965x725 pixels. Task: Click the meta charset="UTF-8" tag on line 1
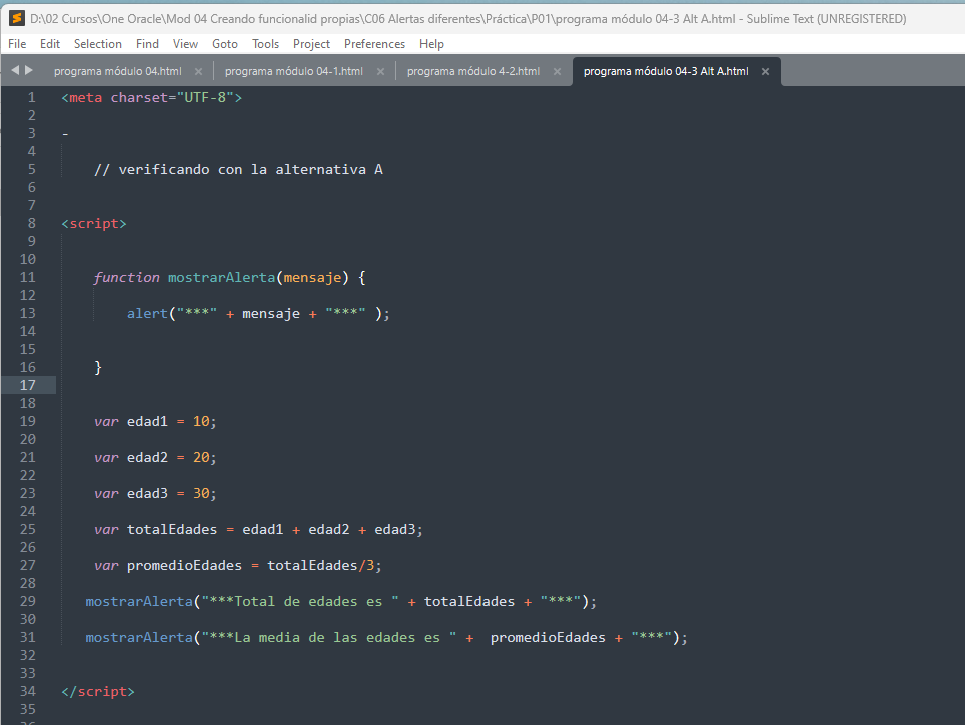[x=151, y=97]
